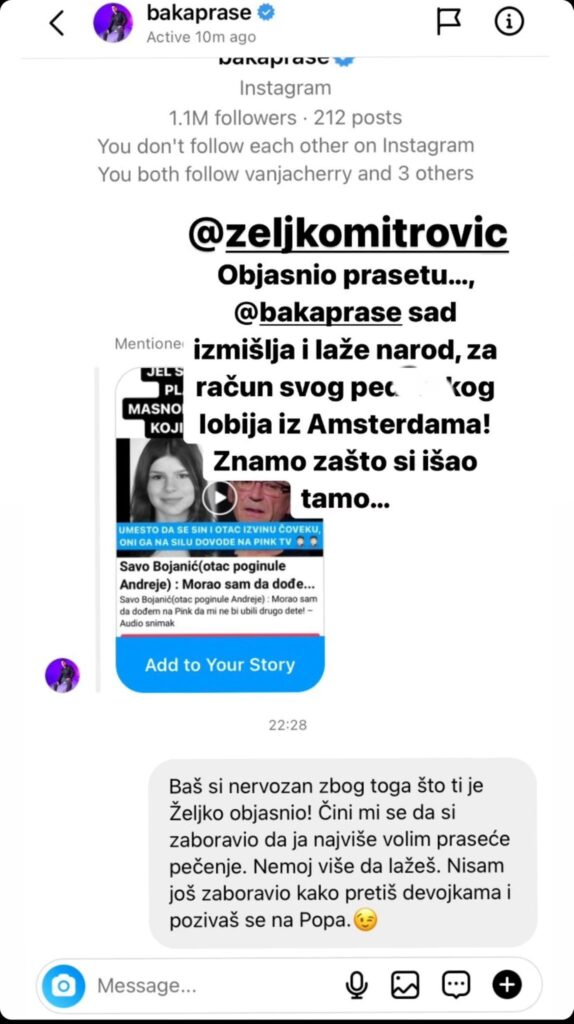Open the chat info icon

click(509, 22)
